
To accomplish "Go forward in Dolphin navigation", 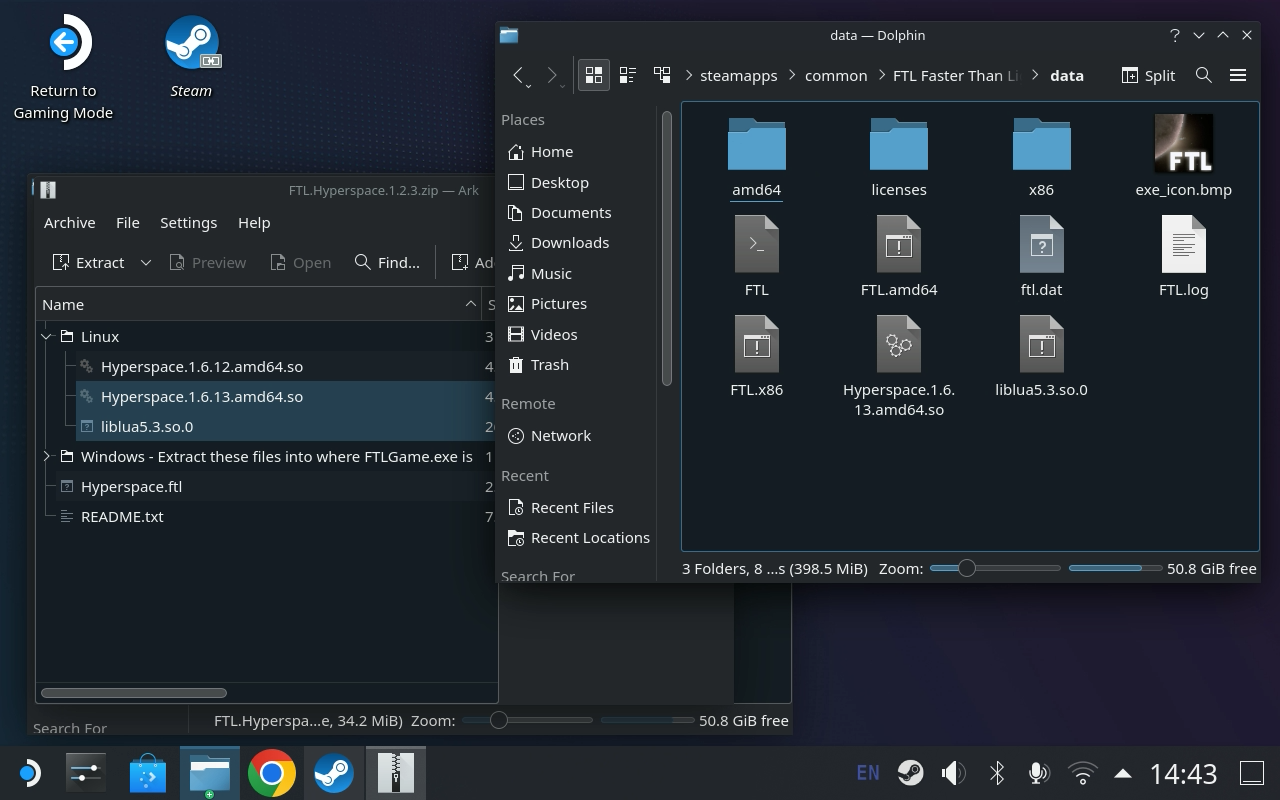I will pyautogui.click(x=552, y=75).
